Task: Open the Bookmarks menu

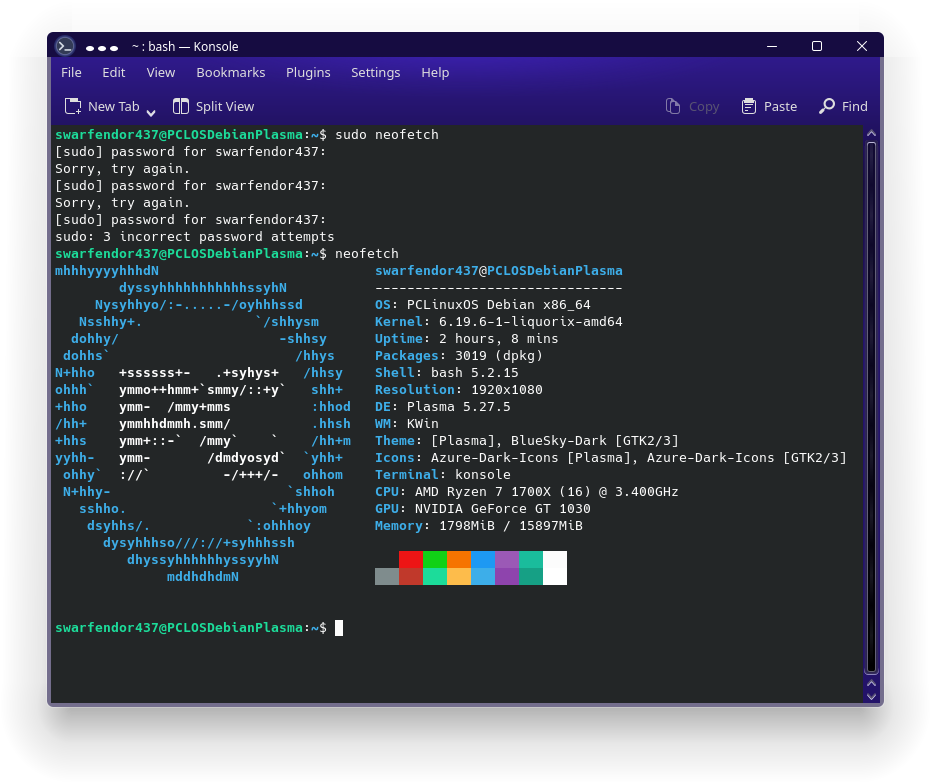Action: (x=230, y=72)
